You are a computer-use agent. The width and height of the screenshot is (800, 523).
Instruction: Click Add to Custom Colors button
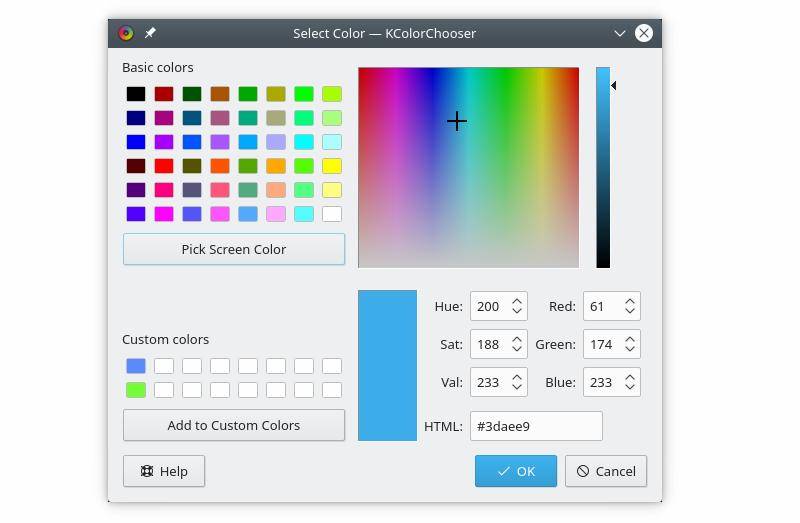click(x=234, y=425)
